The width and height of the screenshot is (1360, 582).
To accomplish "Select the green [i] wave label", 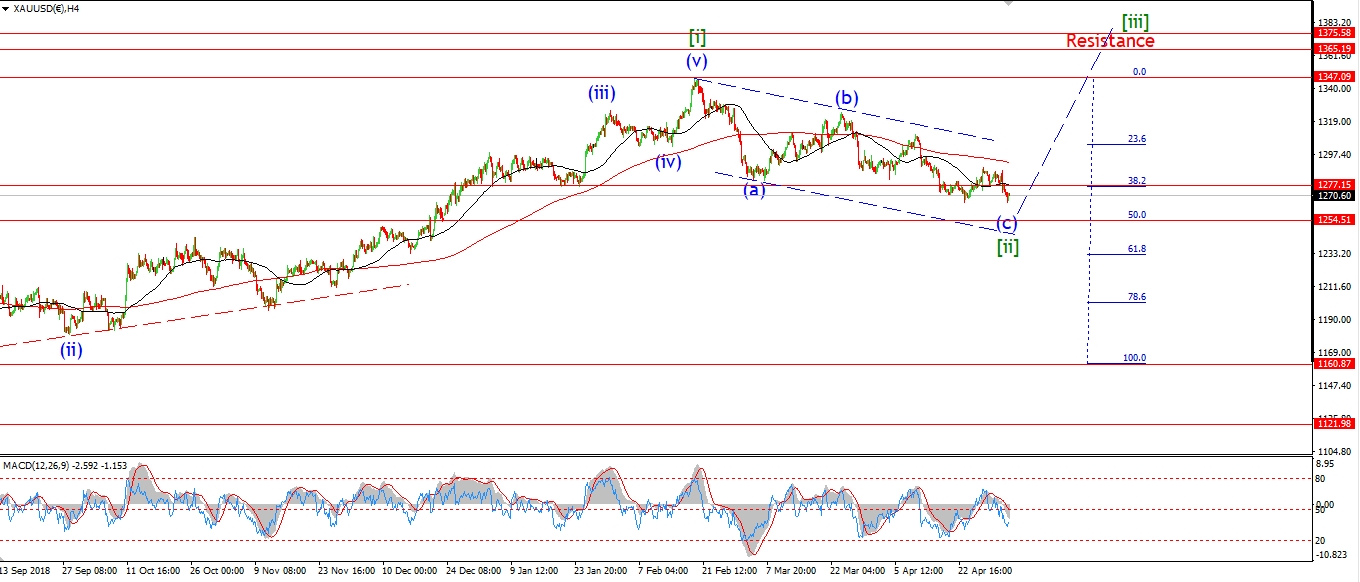I will 697,38.
